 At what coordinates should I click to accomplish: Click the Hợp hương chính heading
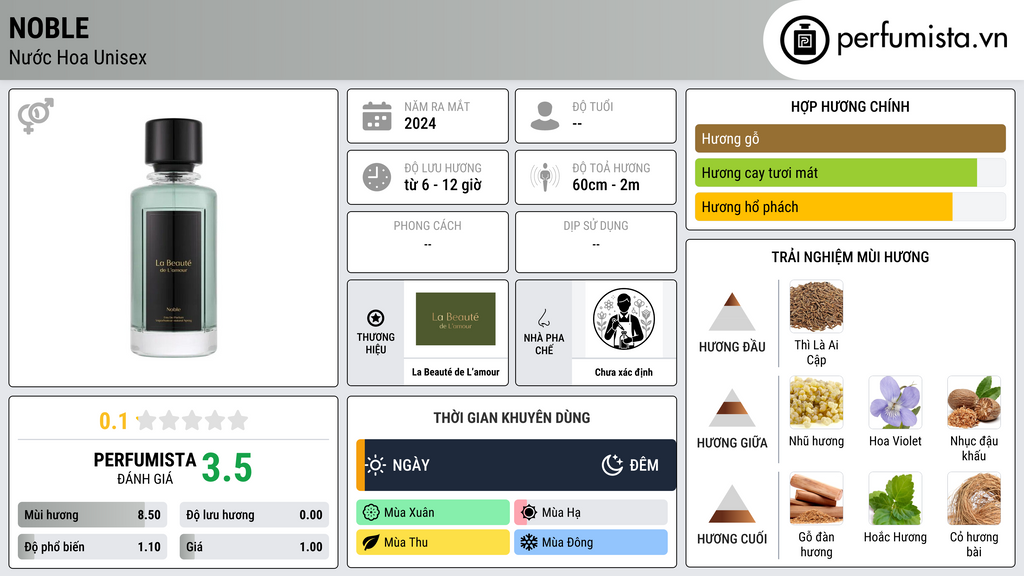850,106
